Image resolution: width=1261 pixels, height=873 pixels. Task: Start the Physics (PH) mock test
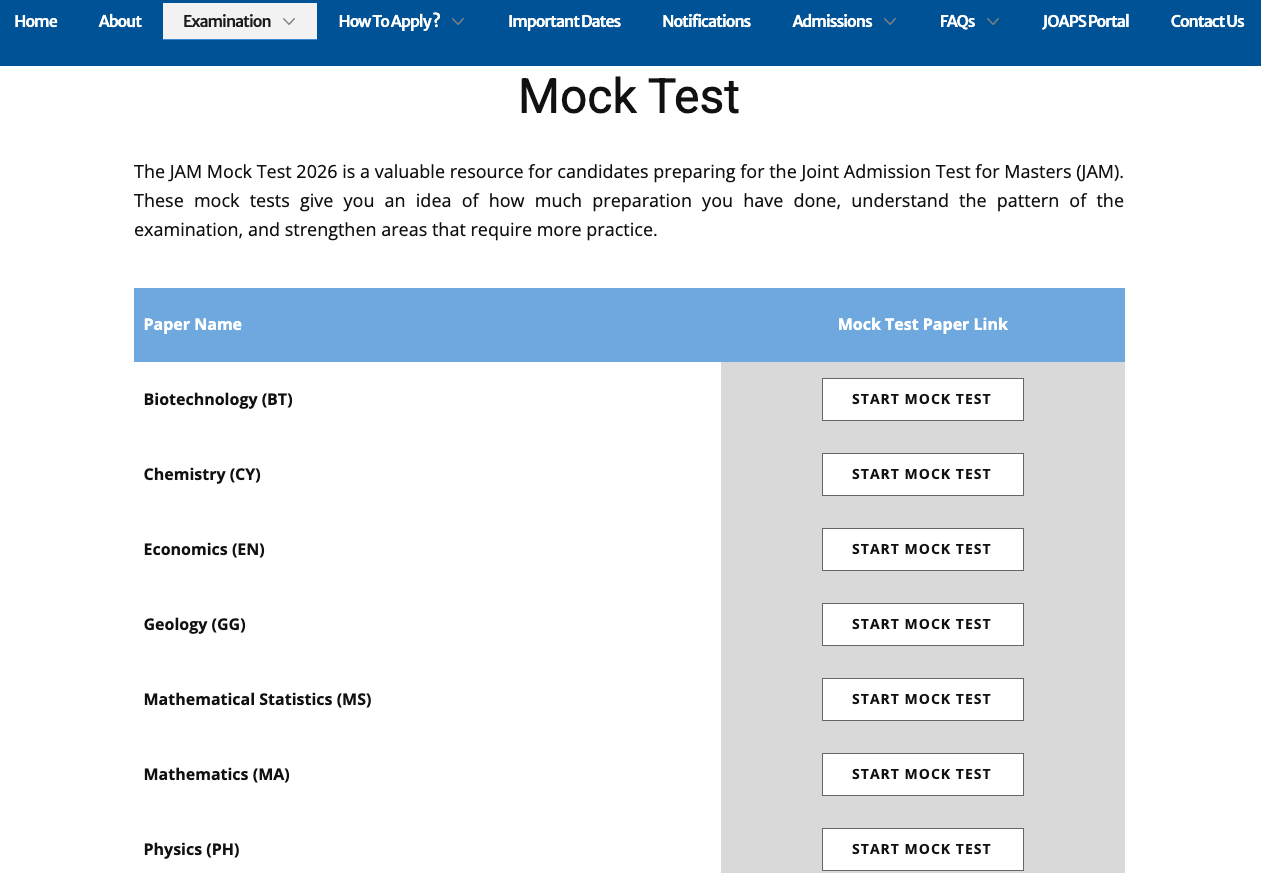point(922,849)
